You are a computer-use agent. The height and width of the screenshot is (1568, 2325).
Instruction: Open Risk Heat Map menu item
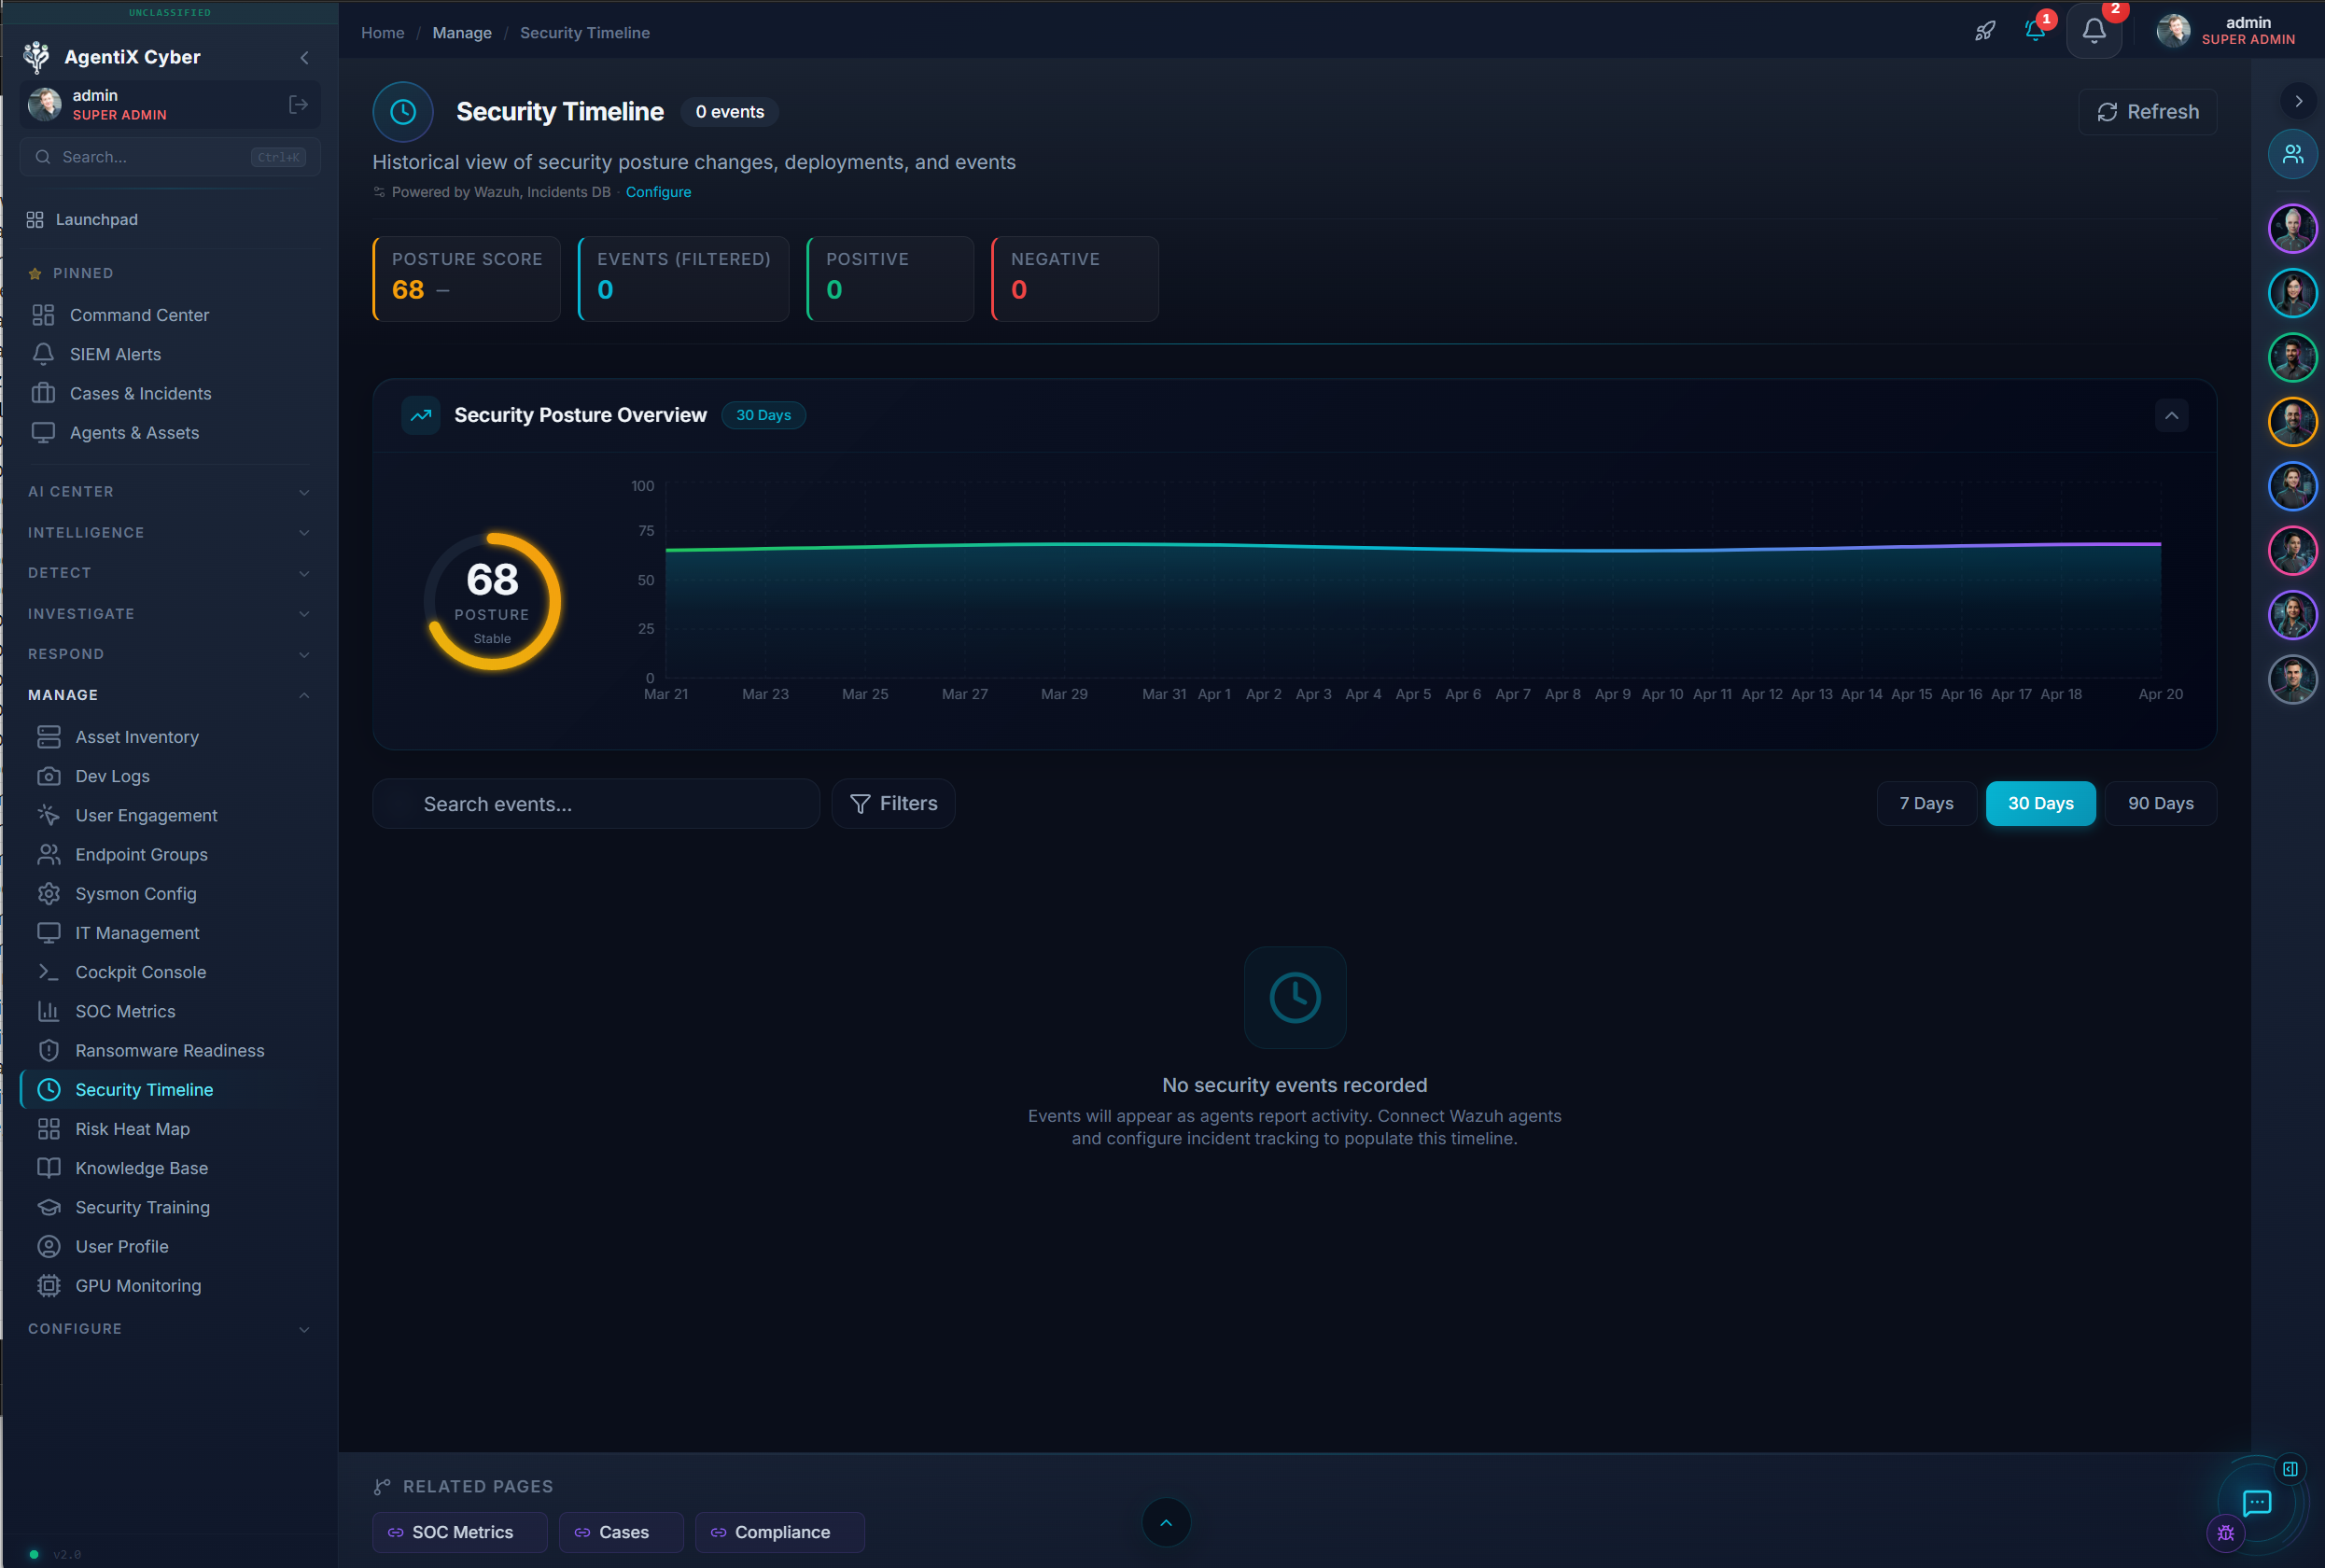point(132,1128)
